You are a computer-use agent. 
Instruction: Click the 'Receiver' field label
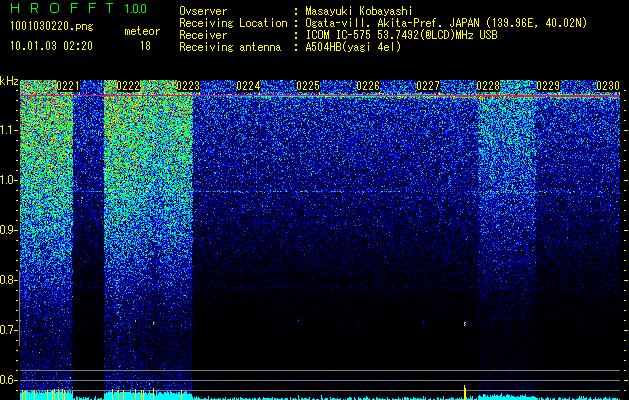point(203,35)
